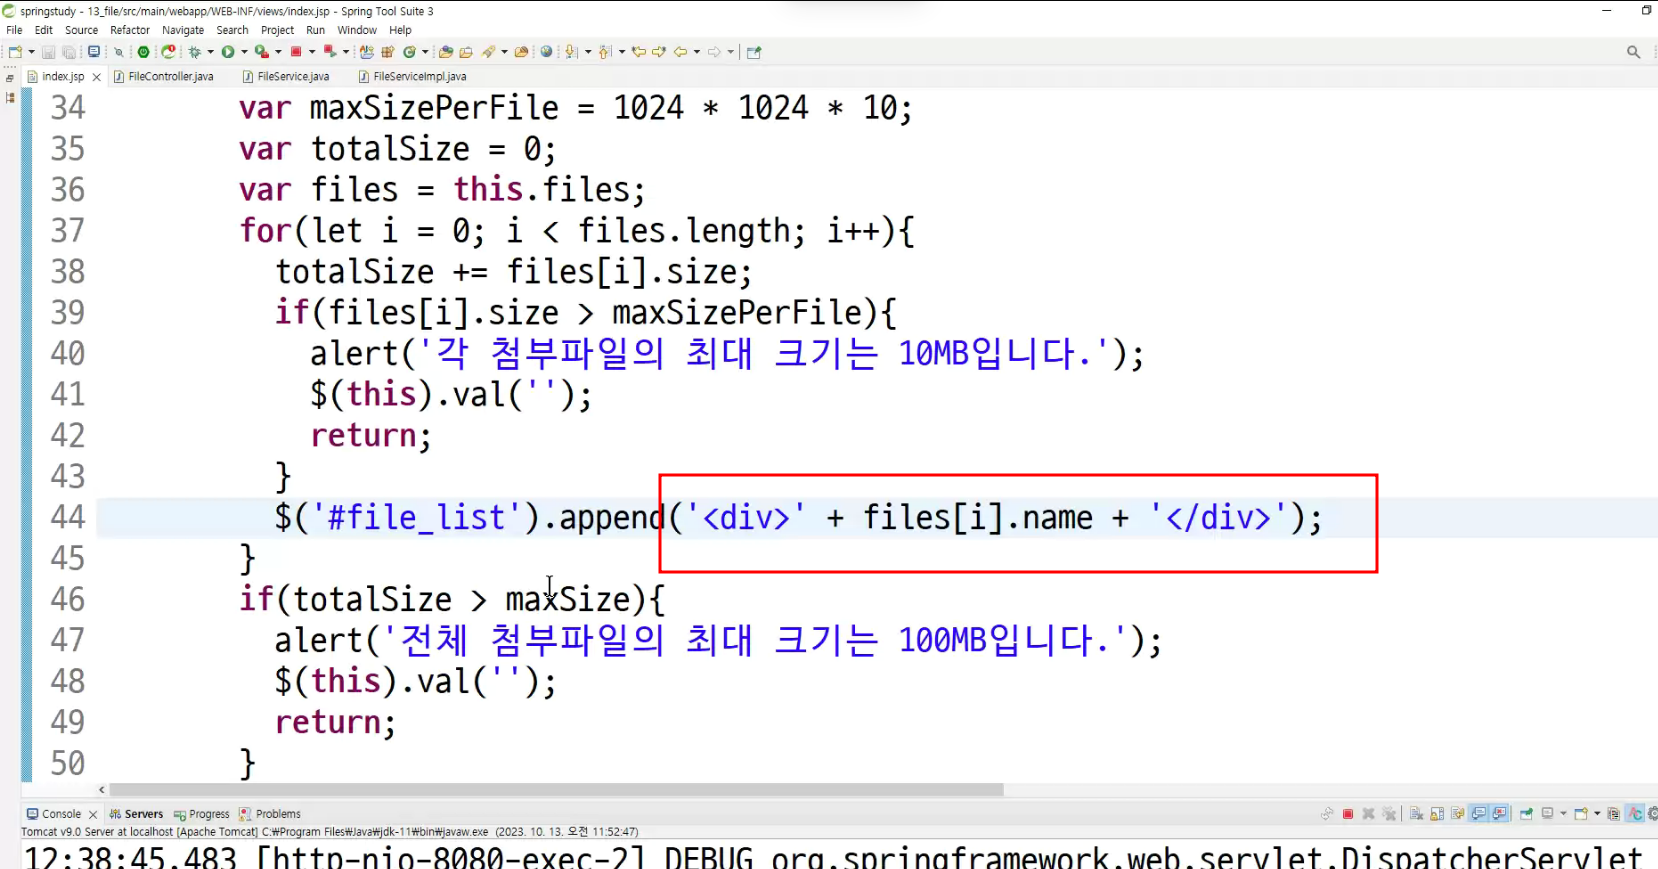Click the Save All toolbar icon

69,52
